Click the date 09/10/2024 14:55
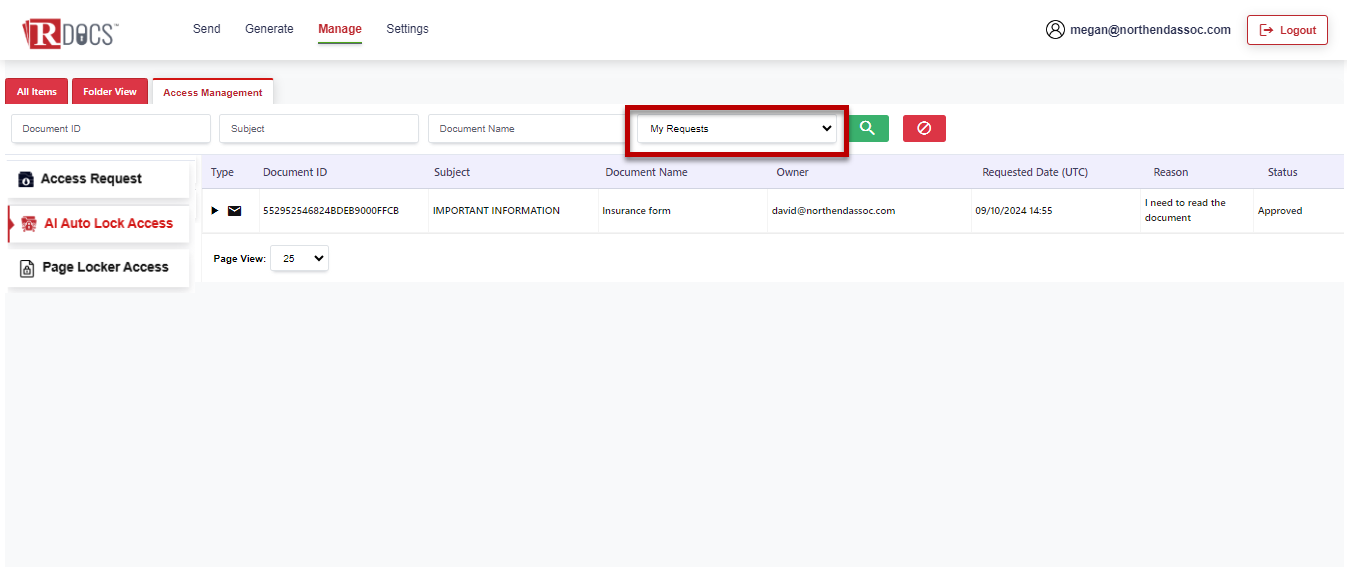 tap(1013, 211)
